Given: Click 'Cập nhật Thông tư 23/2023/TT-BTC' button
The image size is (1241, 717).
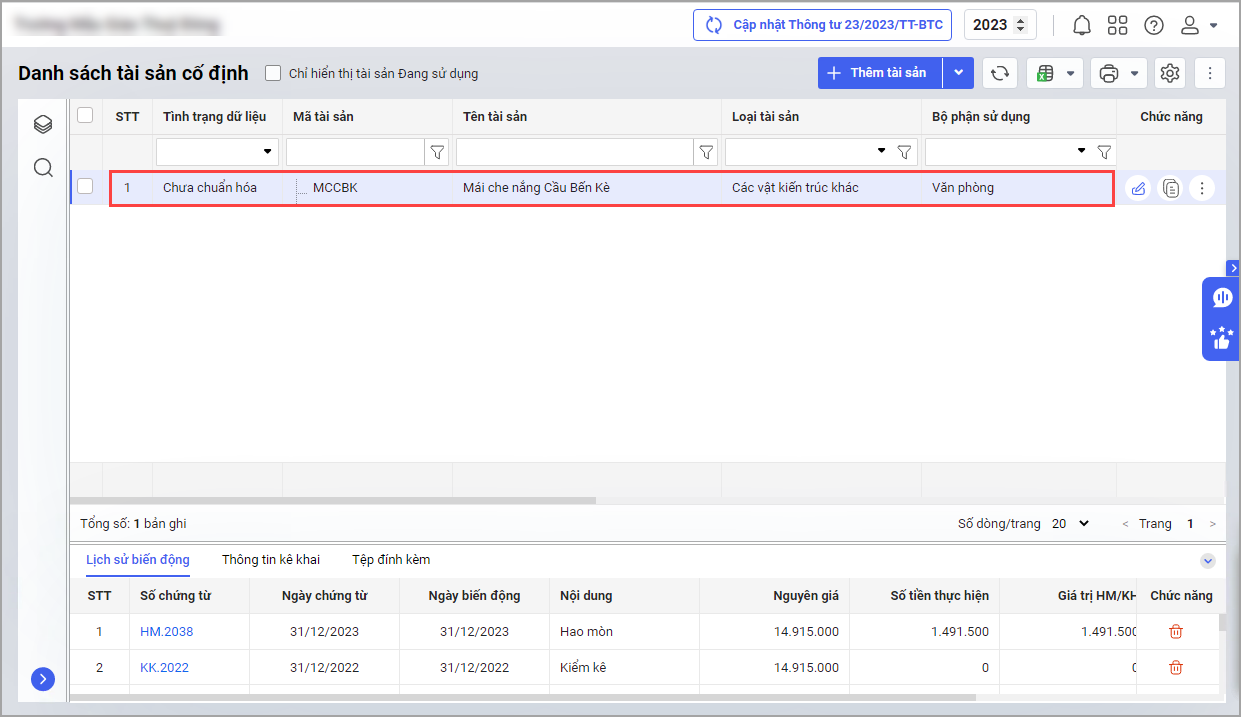Looking at the screenshot, I should coord(823,25).
